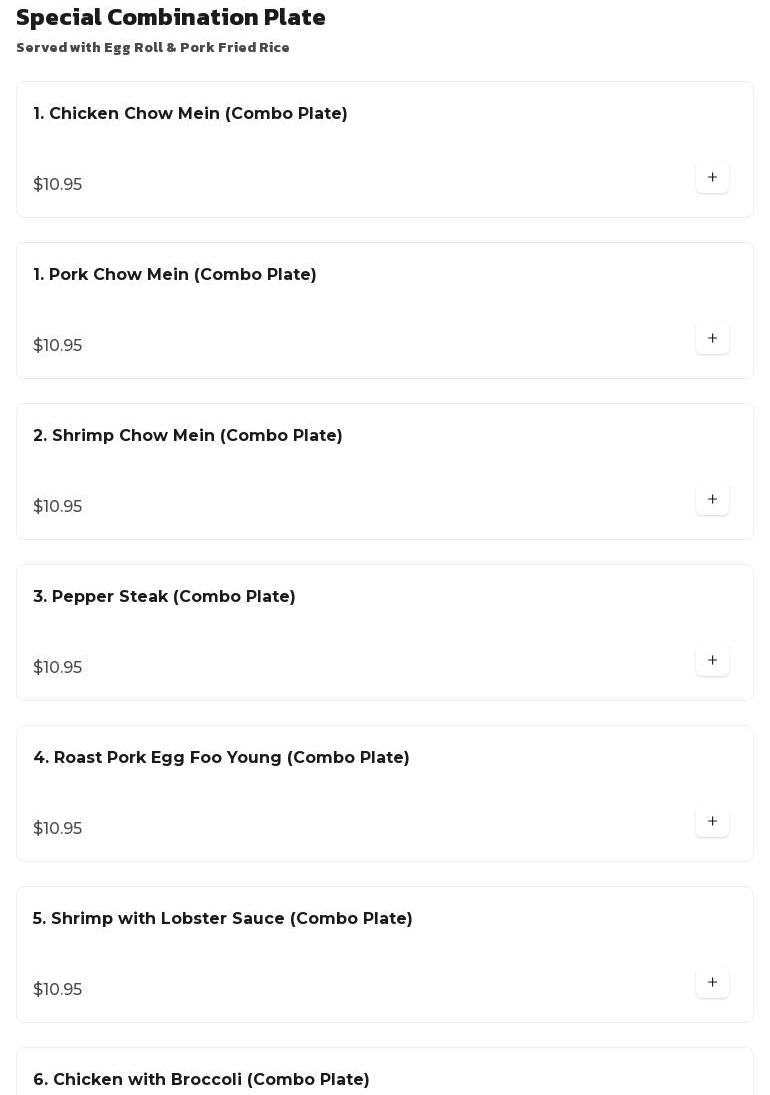Add Chicken Chow Mein combo plate with plus icon
The height and width of the screenshot is (1095, 770).
point(712,177)
